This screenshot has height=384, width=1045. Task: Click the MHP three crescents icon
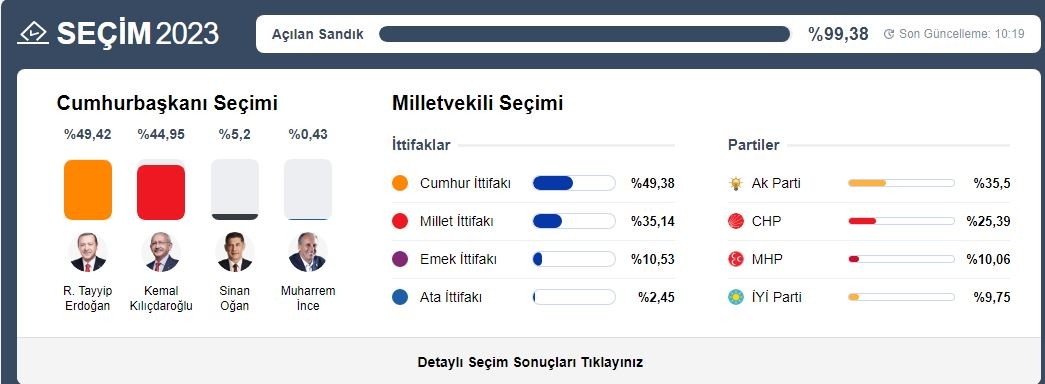[x=736, y=259]
